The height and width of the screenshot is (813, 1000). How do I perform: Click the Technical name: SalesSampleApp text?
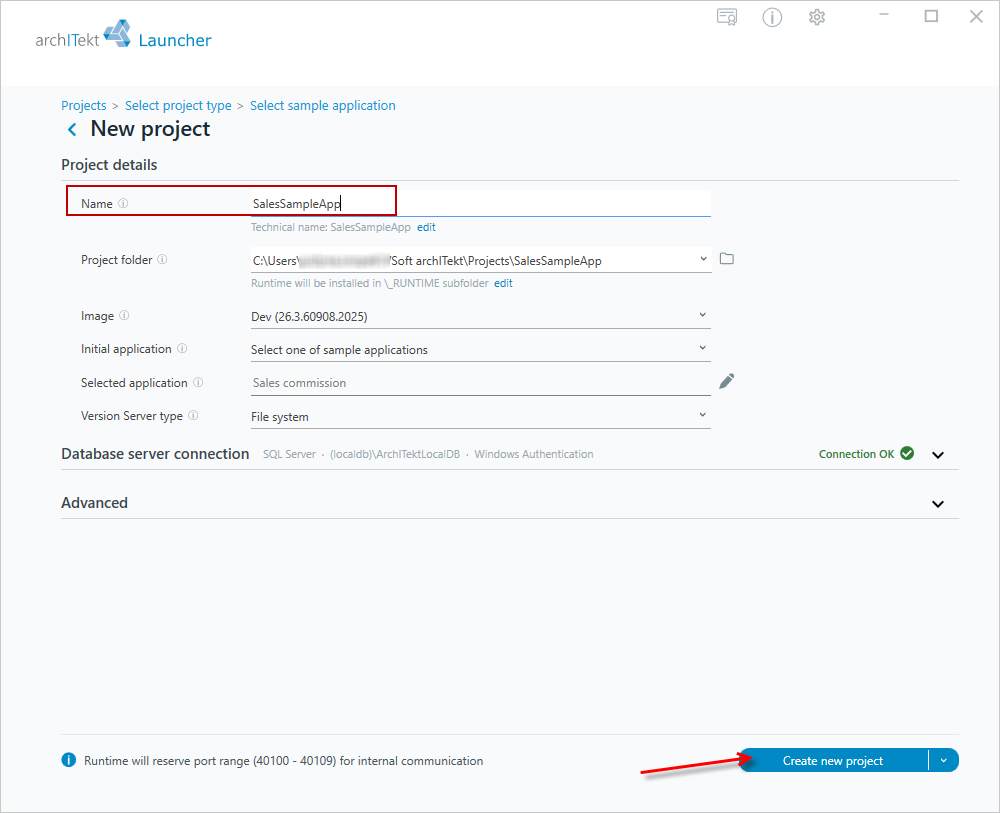coord(331,227)
